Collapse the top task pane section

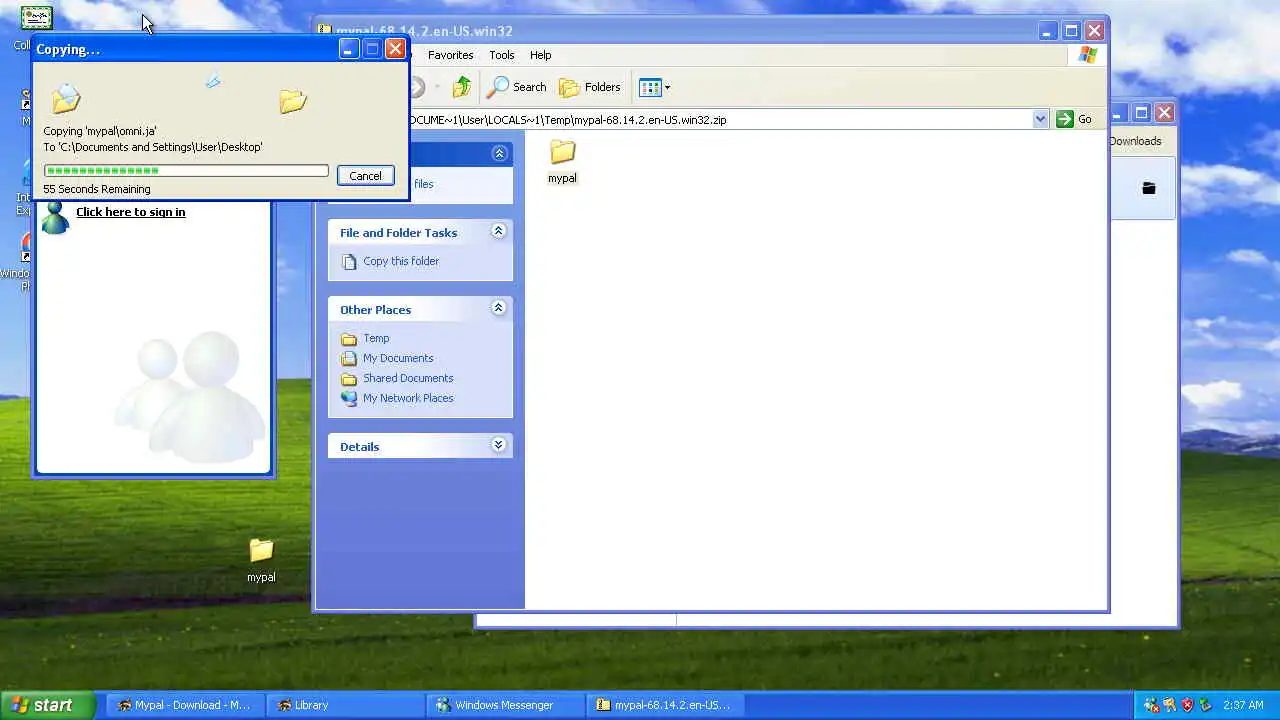coord(498,153)
